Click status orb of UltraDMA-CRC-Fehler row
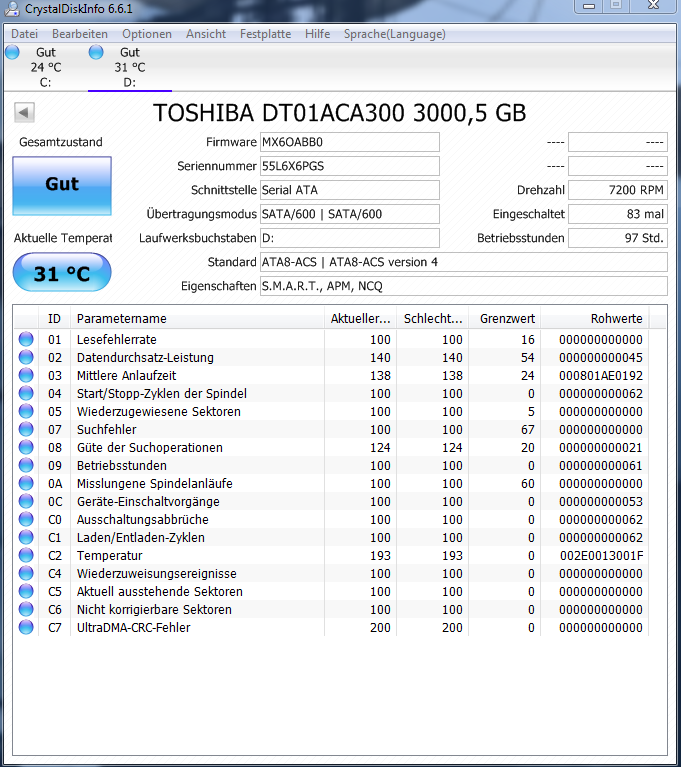This screenshot has width=681, height=767. 26,627
